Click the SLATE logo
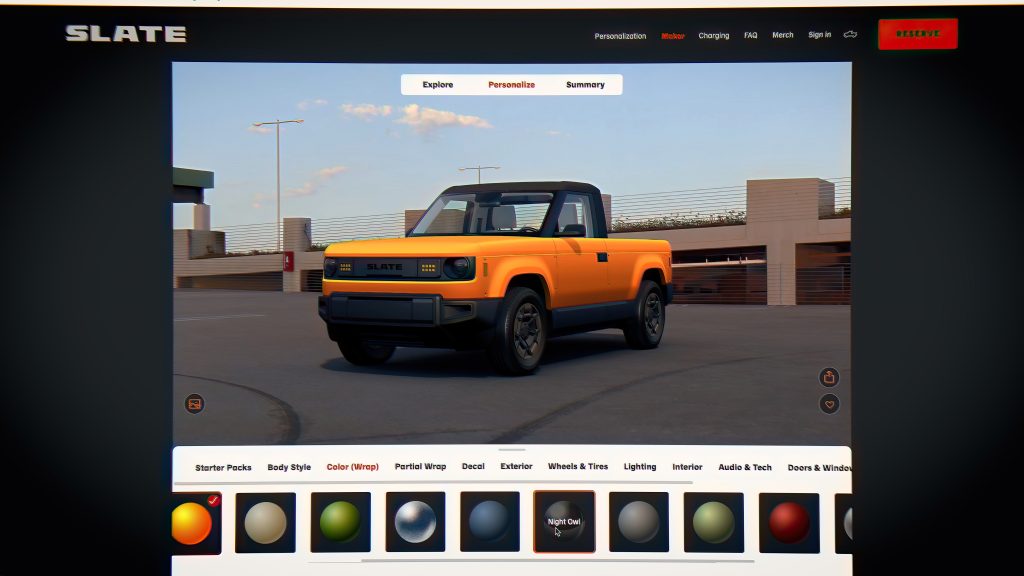This screenshot has height=576, width=1024. tap(126, 34)
